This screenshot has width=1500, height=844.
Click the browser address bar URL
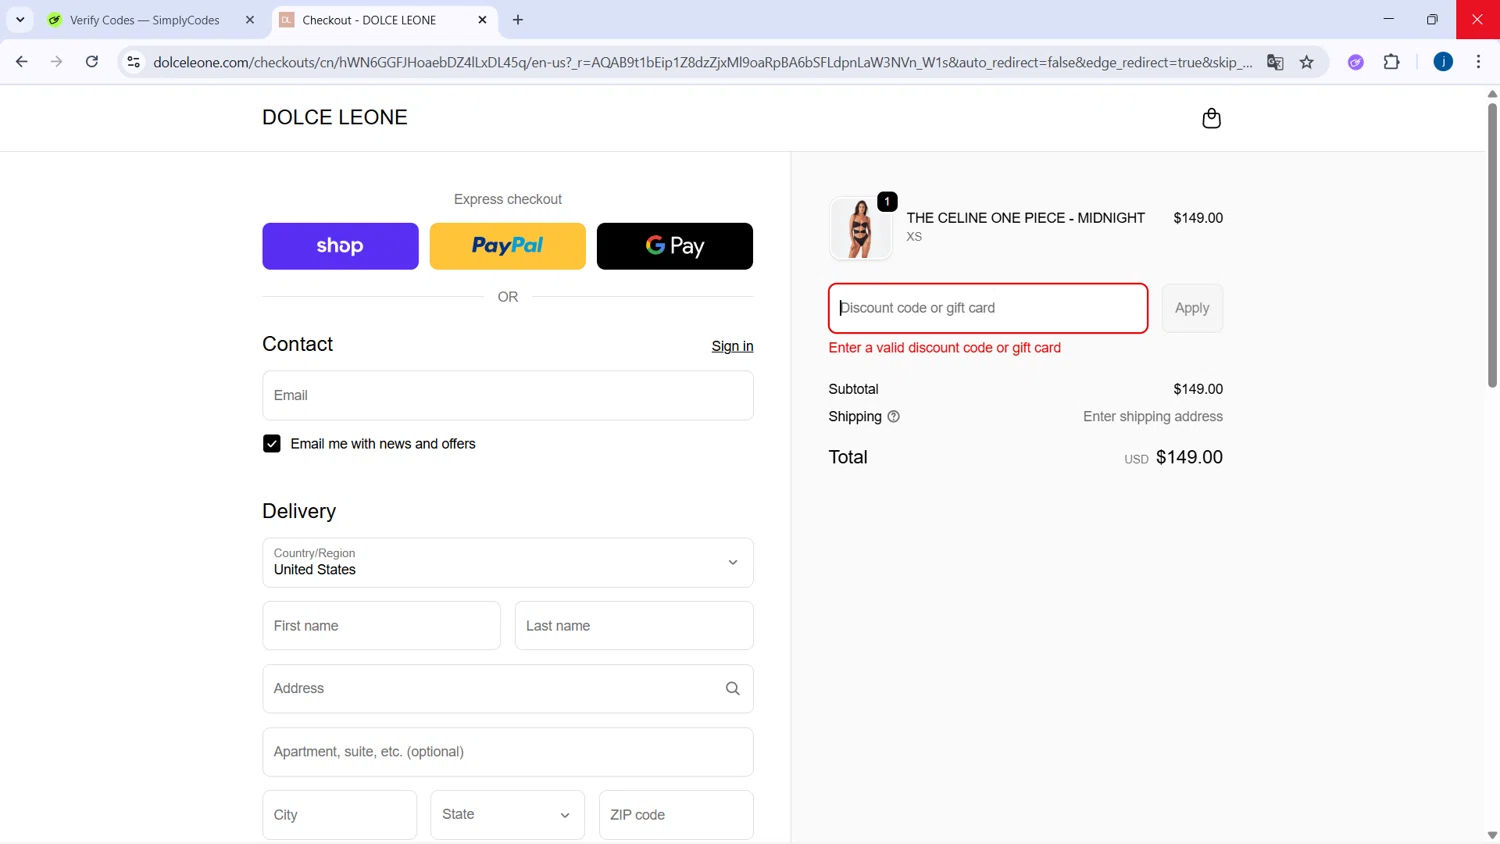pos(703,62)
